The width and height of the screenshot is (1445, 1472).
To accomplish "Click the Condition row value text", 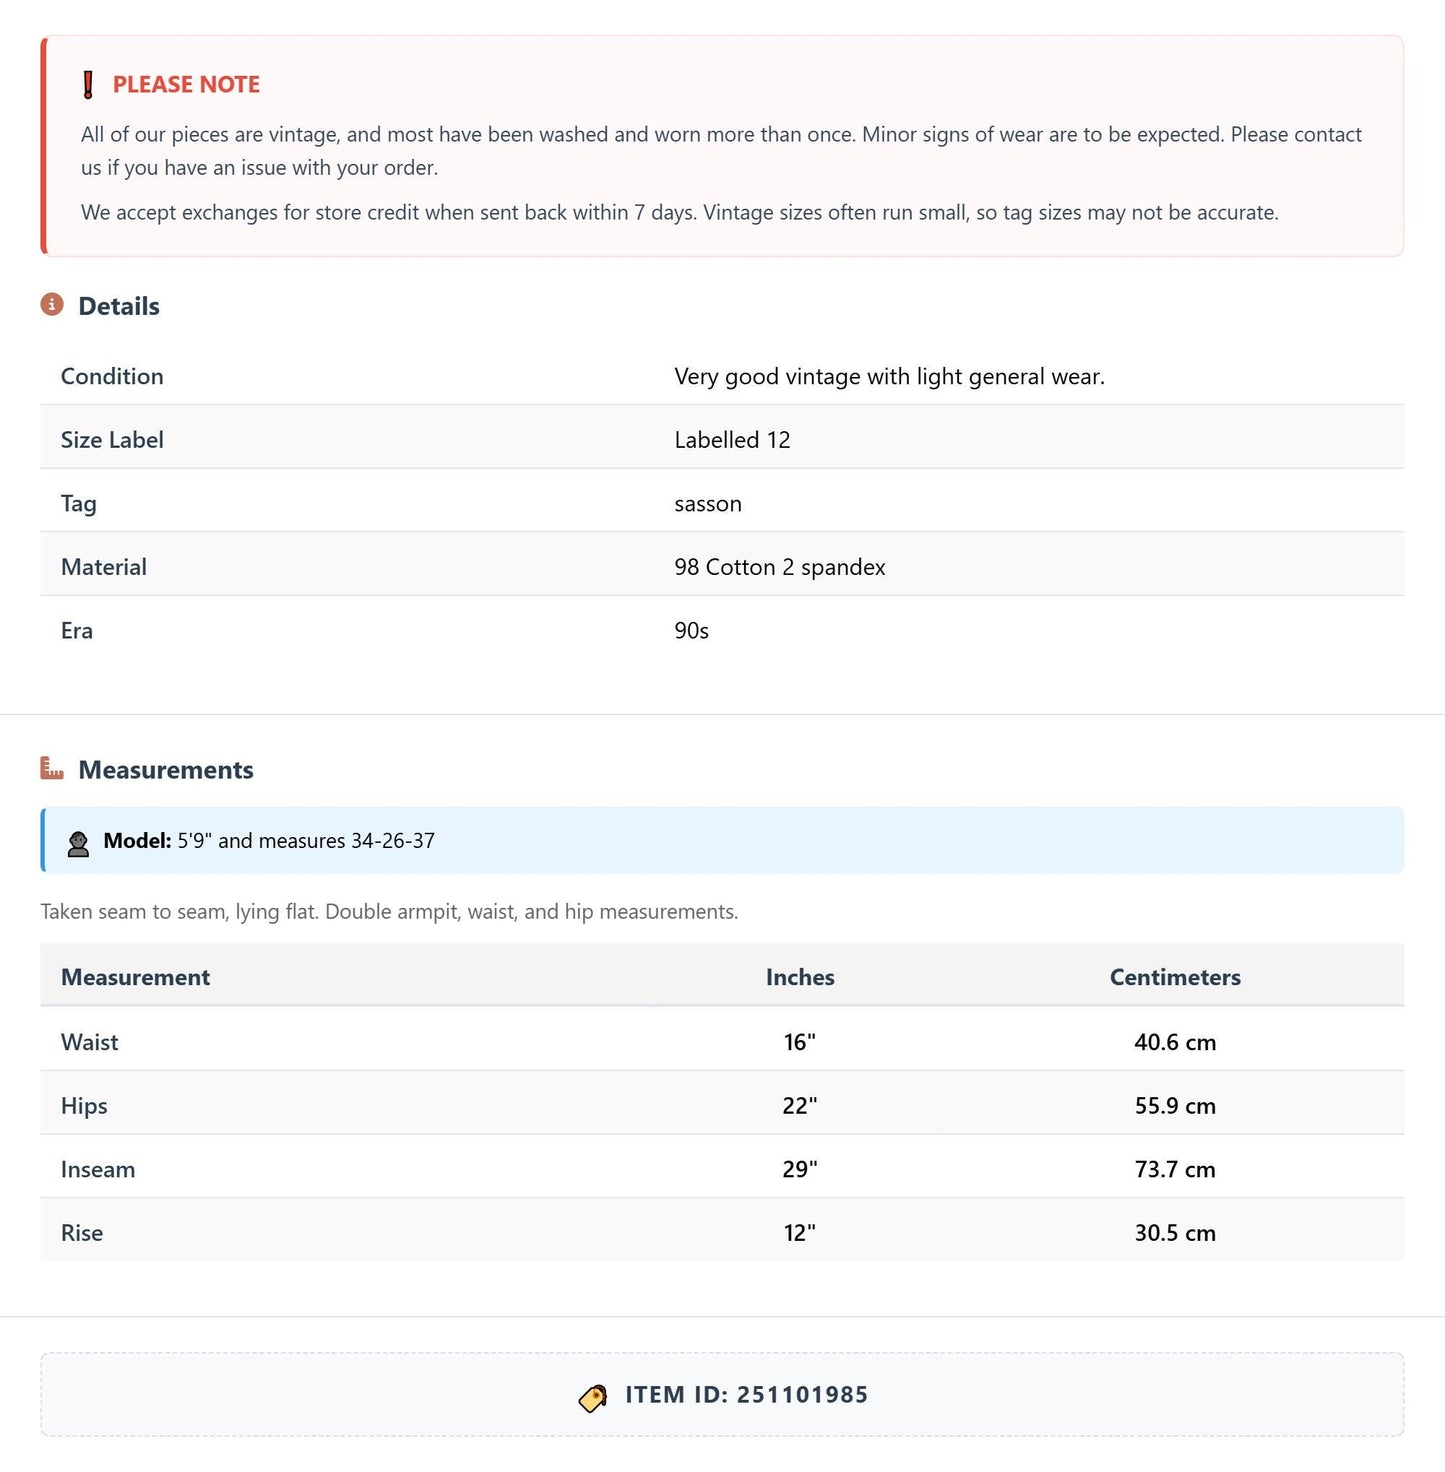I will pyautogui.click(x=889, y=376).
